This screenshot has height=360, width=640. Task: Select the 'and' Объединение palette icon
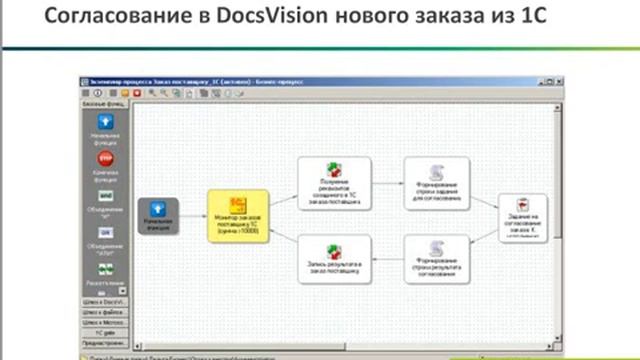105,196
